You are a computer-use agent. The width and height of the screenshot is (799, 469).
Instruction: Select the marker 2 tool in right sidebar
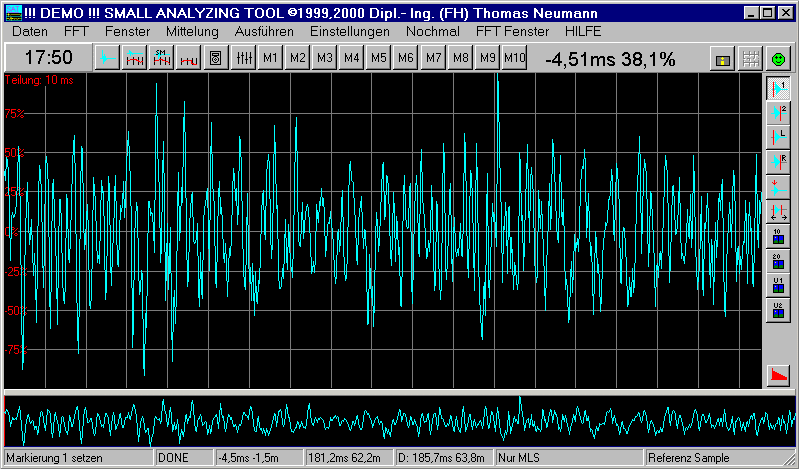pyautogui.click(x=777, y=113)
